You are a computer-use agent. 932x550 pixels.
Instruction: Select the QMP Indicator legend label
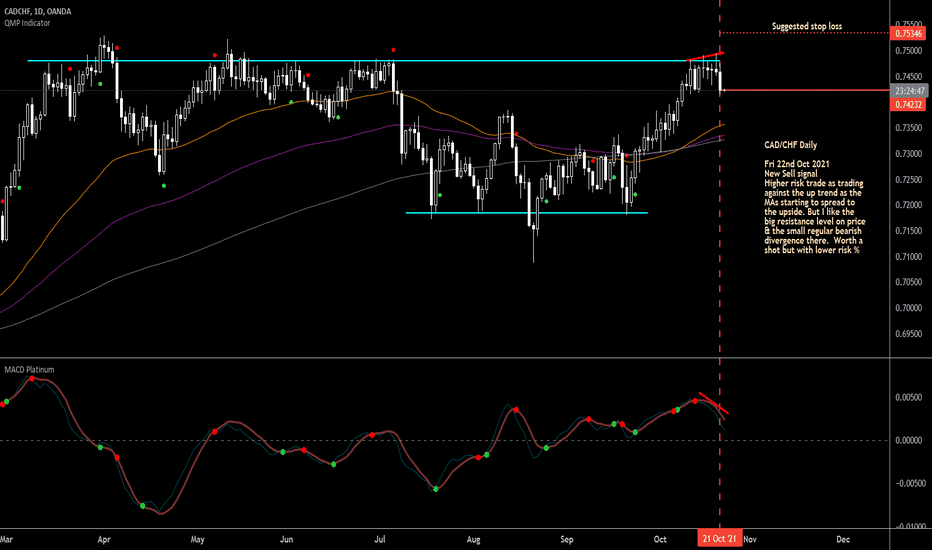point(27,23)
